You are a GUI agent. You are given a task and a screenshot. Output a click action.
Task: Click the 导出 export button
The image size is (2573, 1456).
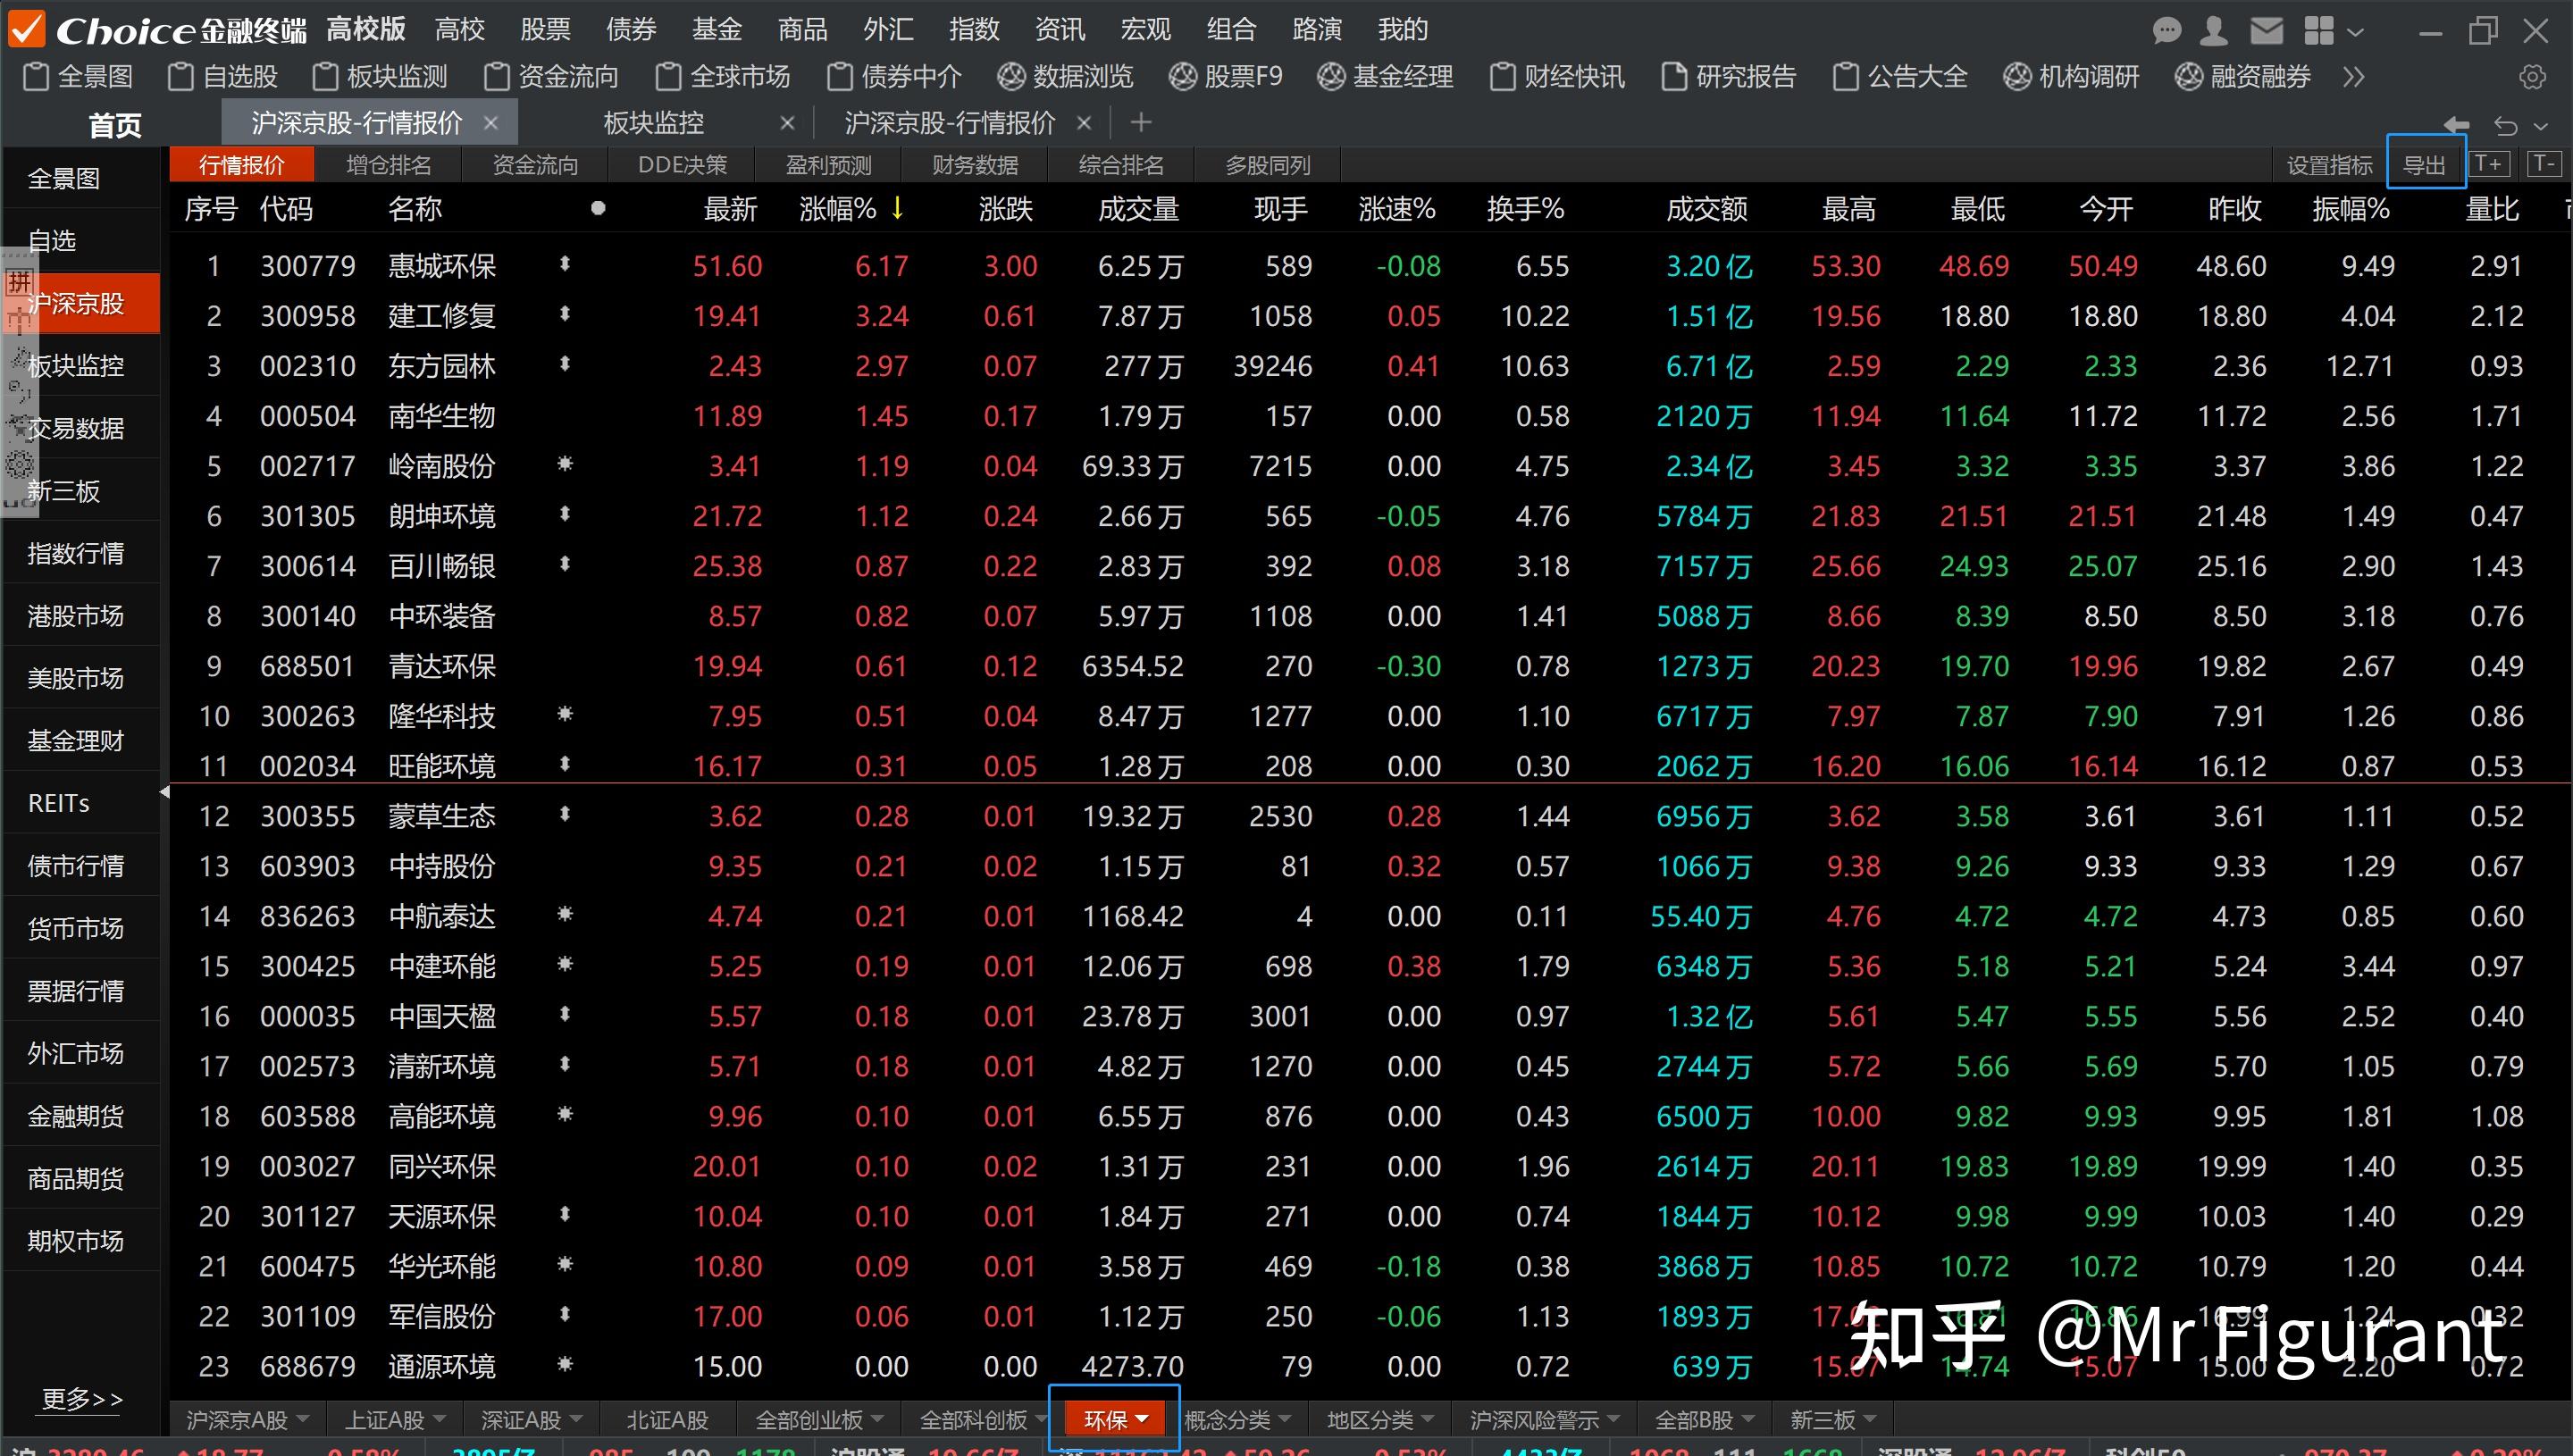(x=2424, y=165)
